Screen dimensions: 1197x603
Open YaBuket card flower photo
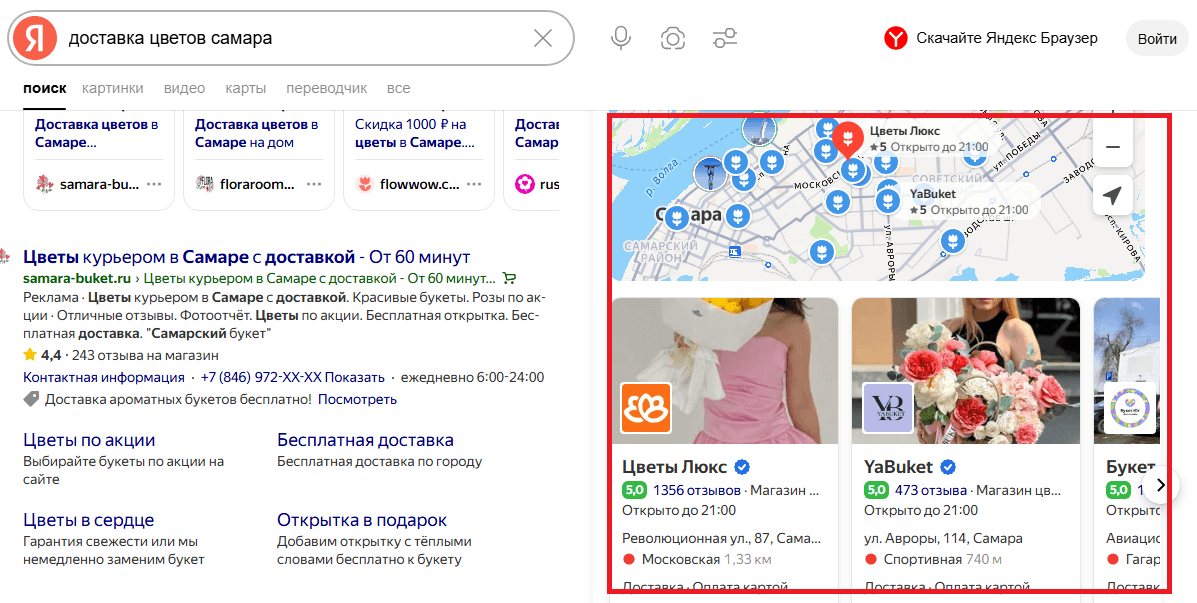(966, 370)
